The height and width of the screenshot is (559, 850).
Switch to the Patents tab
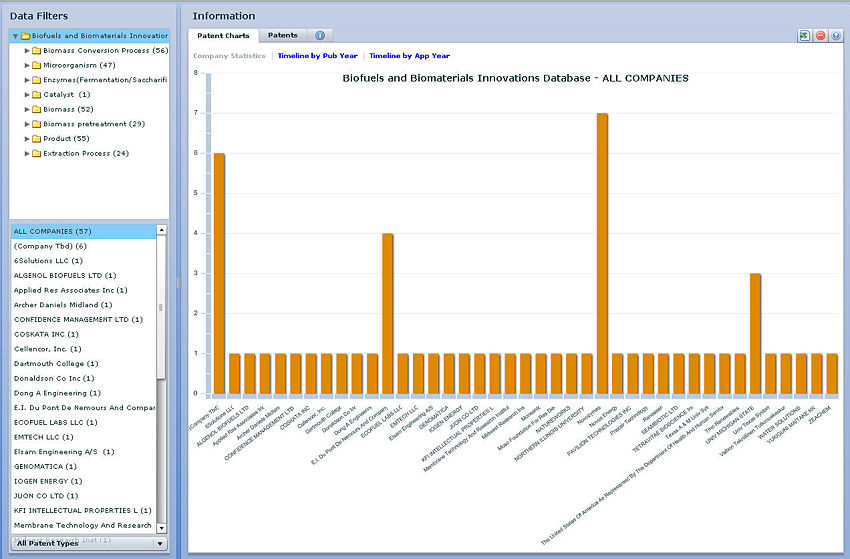283,36
